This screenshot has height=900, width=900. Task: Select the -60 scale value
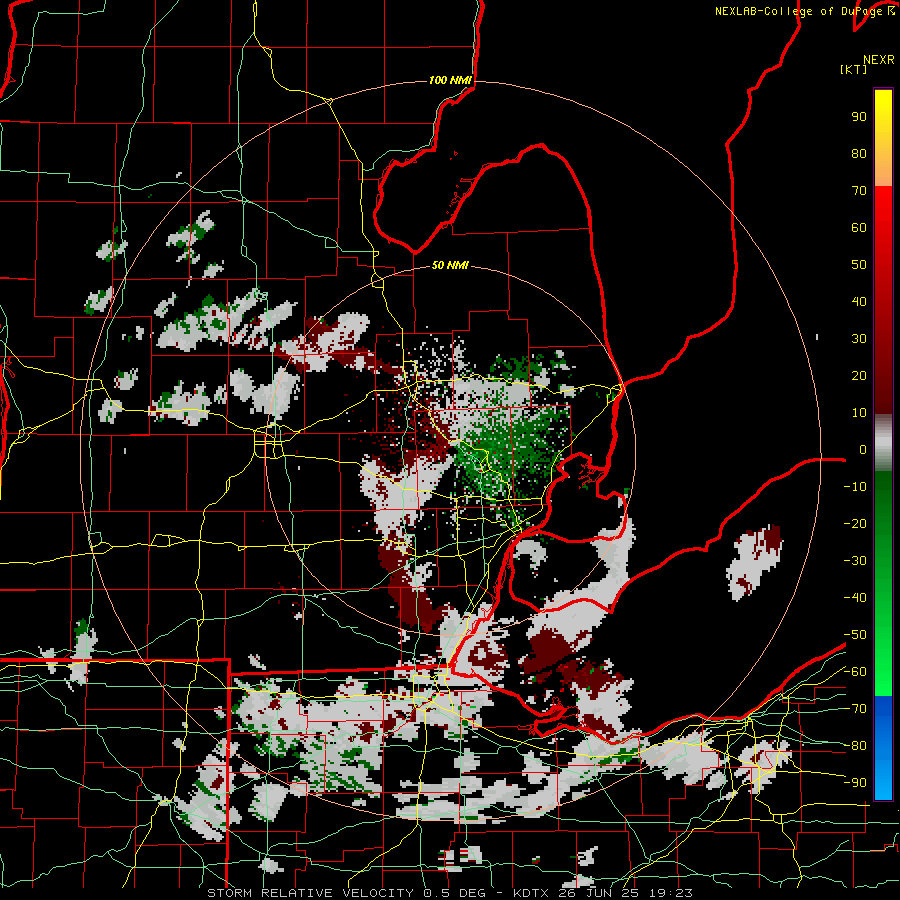[855, 672]
